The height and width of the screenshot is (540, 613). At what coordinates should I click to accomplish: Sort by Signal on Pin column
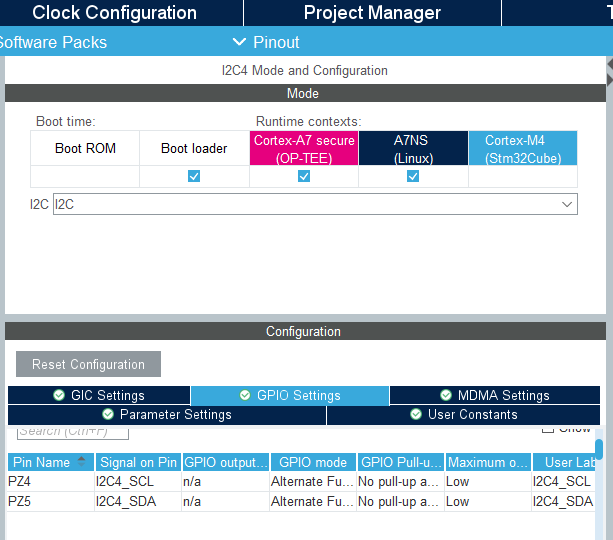pyautogui.click(x=138, y=462)
